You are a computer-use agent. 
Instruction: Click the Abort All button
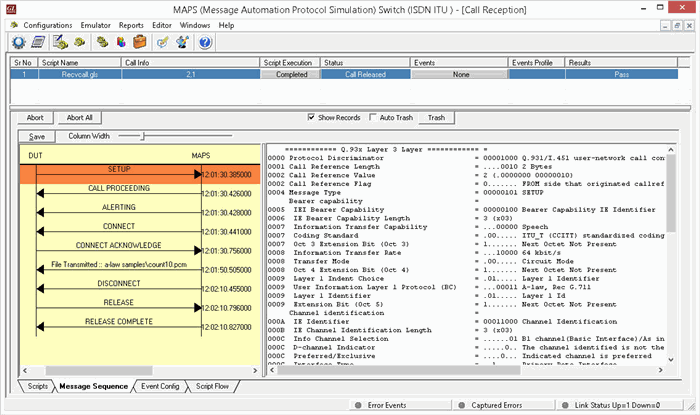point(79,118)
